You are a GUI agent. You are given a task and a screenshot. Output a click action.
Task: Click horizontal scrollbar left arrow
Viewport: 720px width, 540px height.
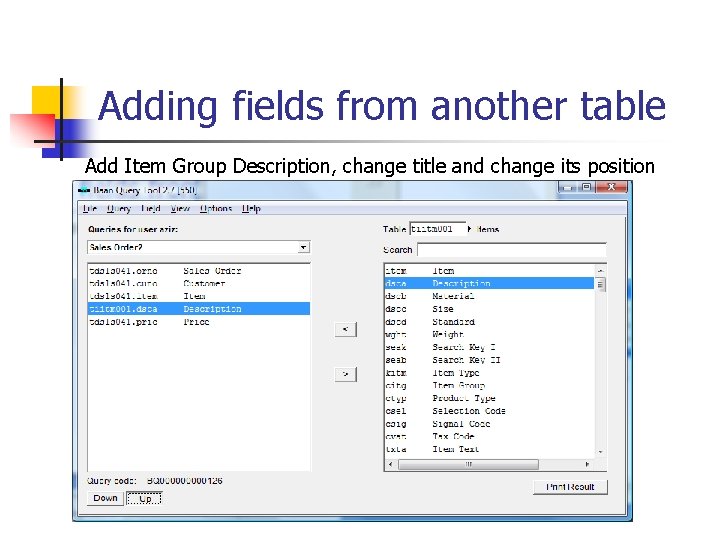point(391,464)
